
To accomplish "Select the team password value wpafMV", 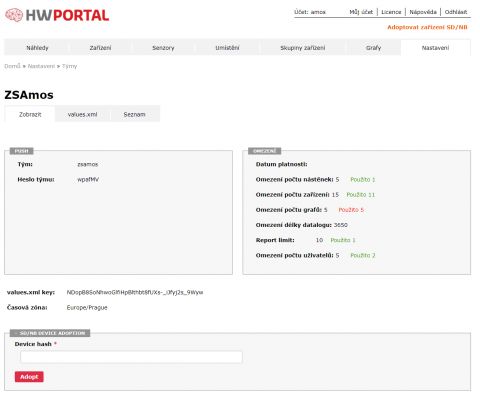I will point(88,179).
